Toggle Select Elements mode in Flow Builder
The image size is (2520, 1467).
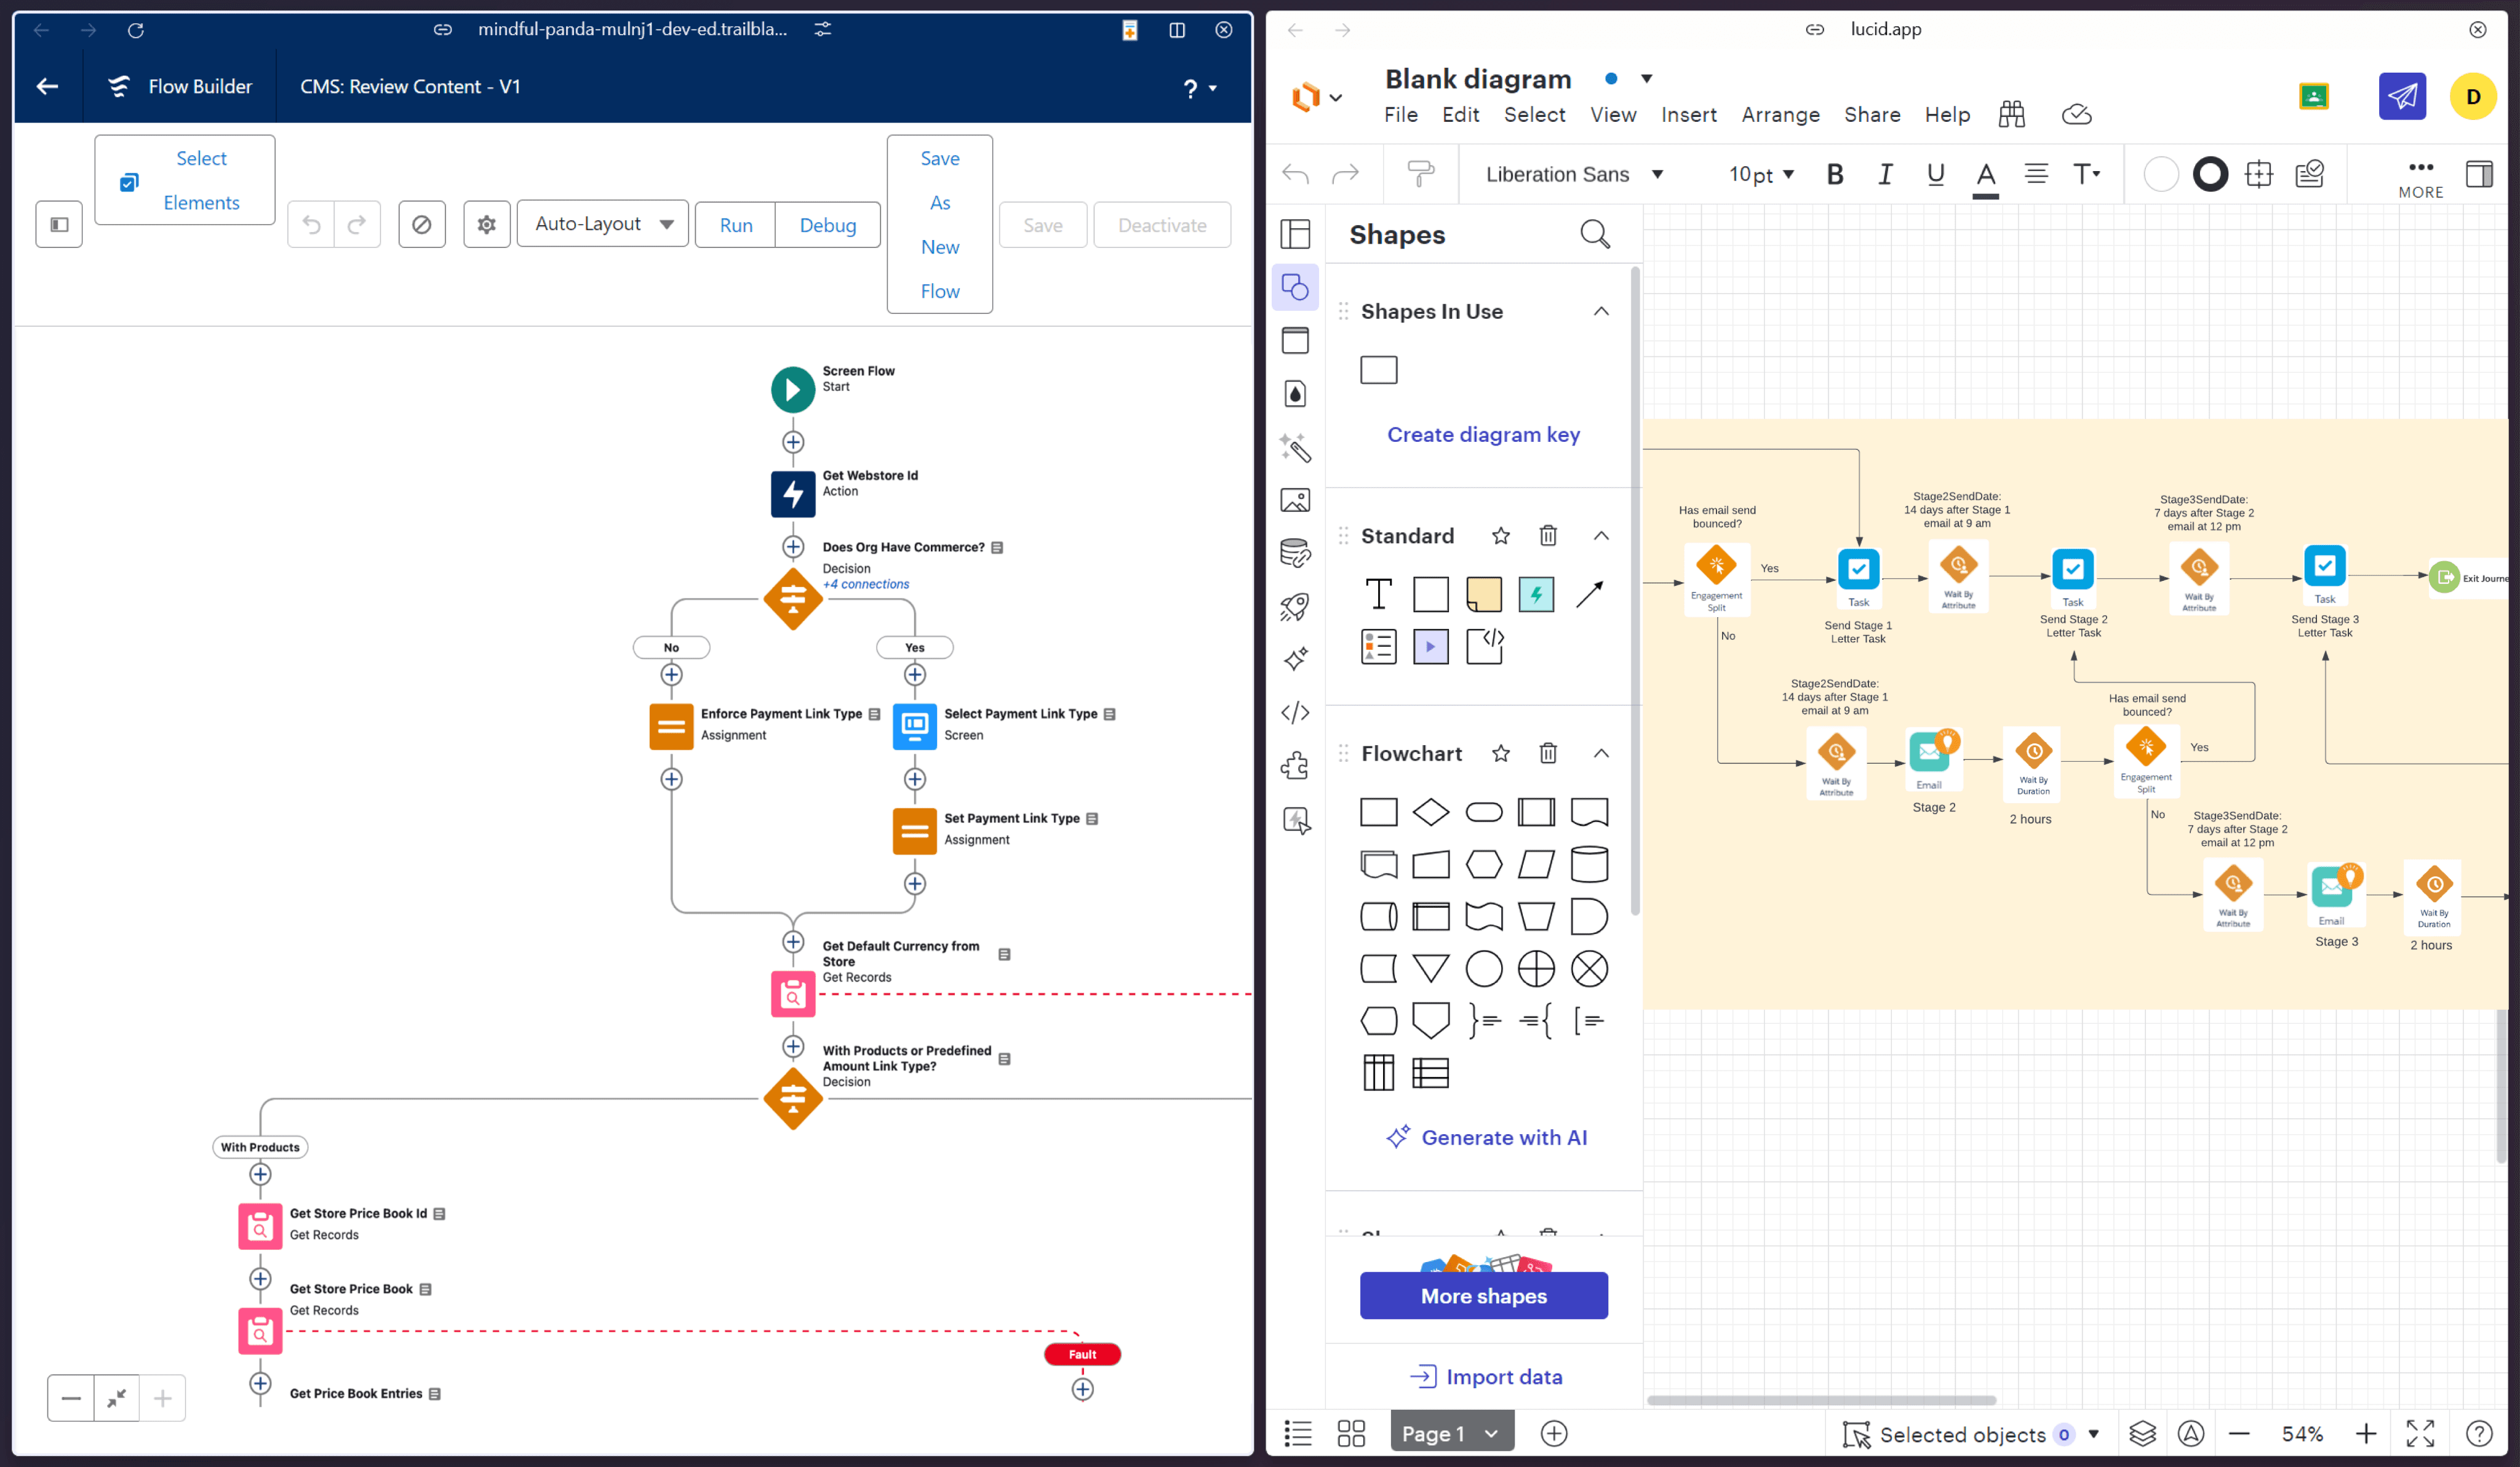(x=185, y=180)
